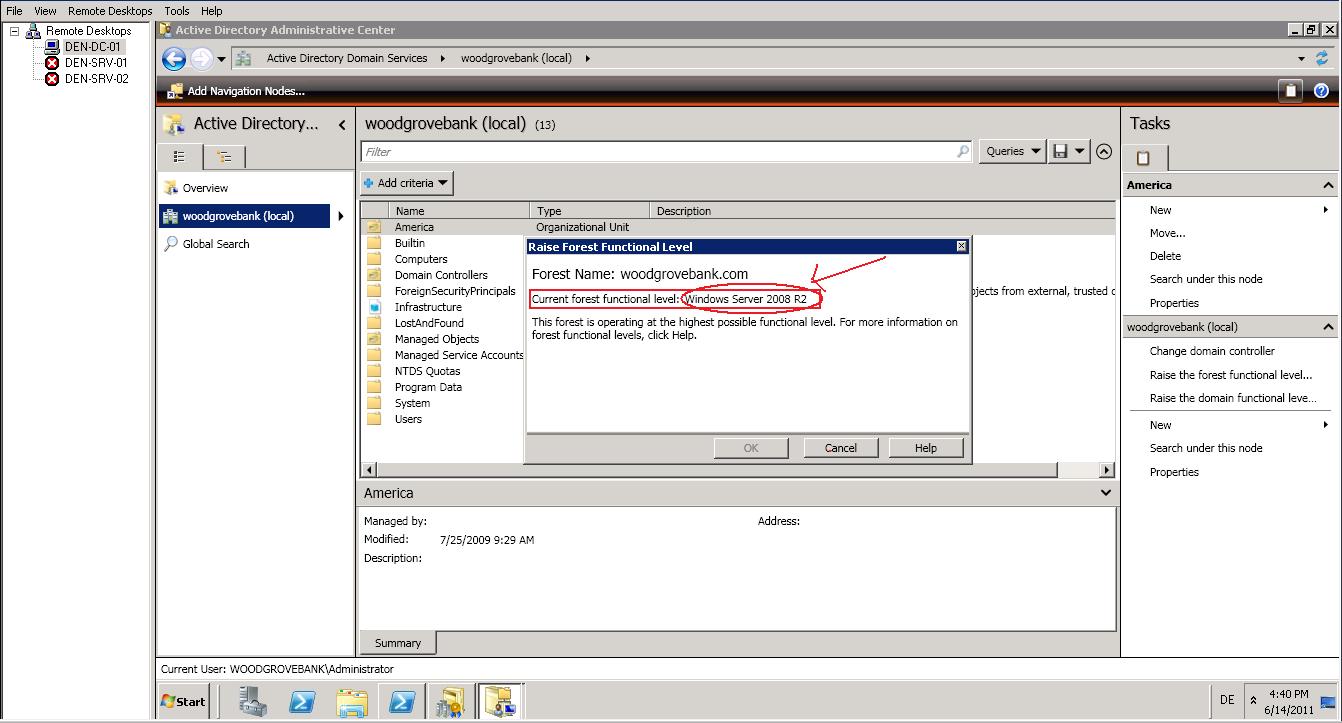Open Add criteria dropdown
Screen dimensions: 1342x723
click(x=407, y=183)
